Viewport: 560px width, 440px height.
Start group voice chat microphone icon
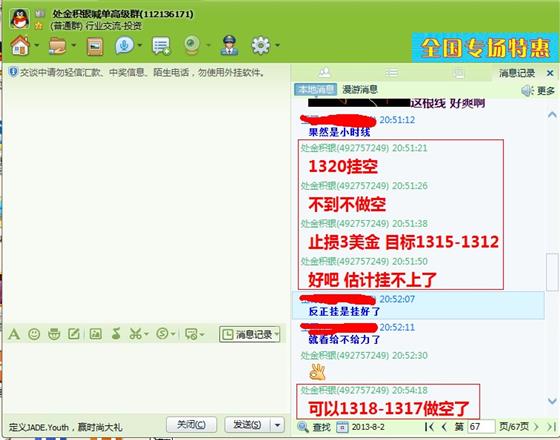coord(124,45)
